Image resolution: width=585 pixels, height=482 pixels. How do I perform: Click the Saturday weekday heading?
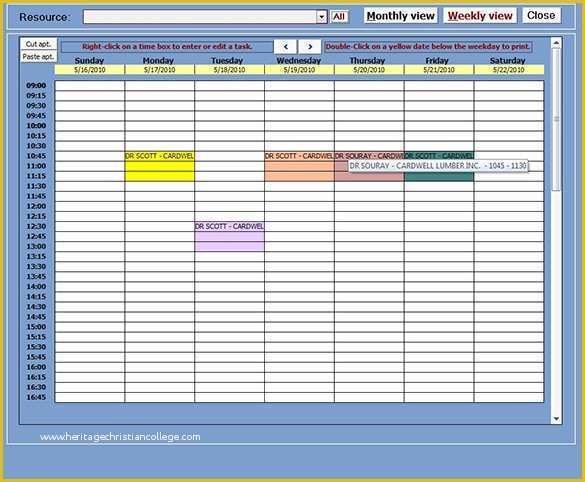click(x=507, y=60)
